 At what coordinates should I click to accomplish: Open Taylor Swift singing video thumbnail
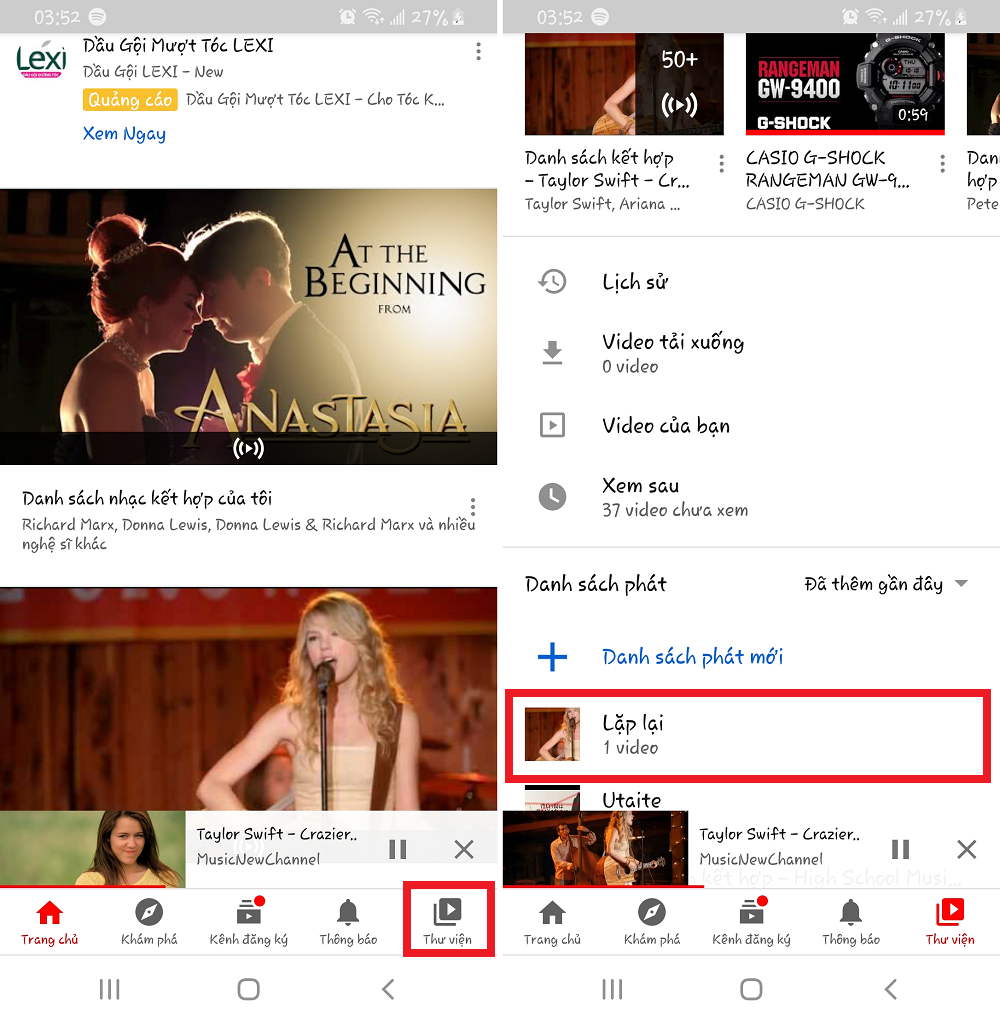point(248,698)
